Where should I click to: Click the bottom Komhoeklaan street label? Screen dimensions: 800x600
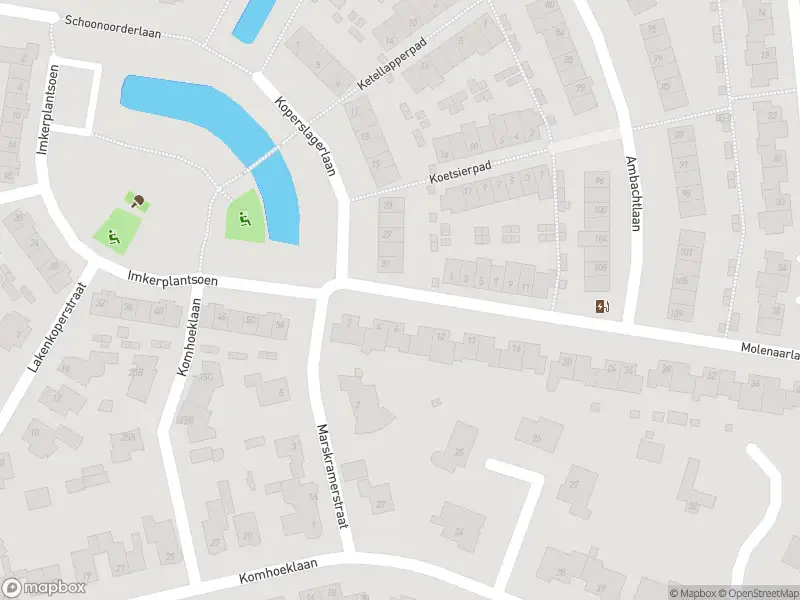tap(278, 571)
